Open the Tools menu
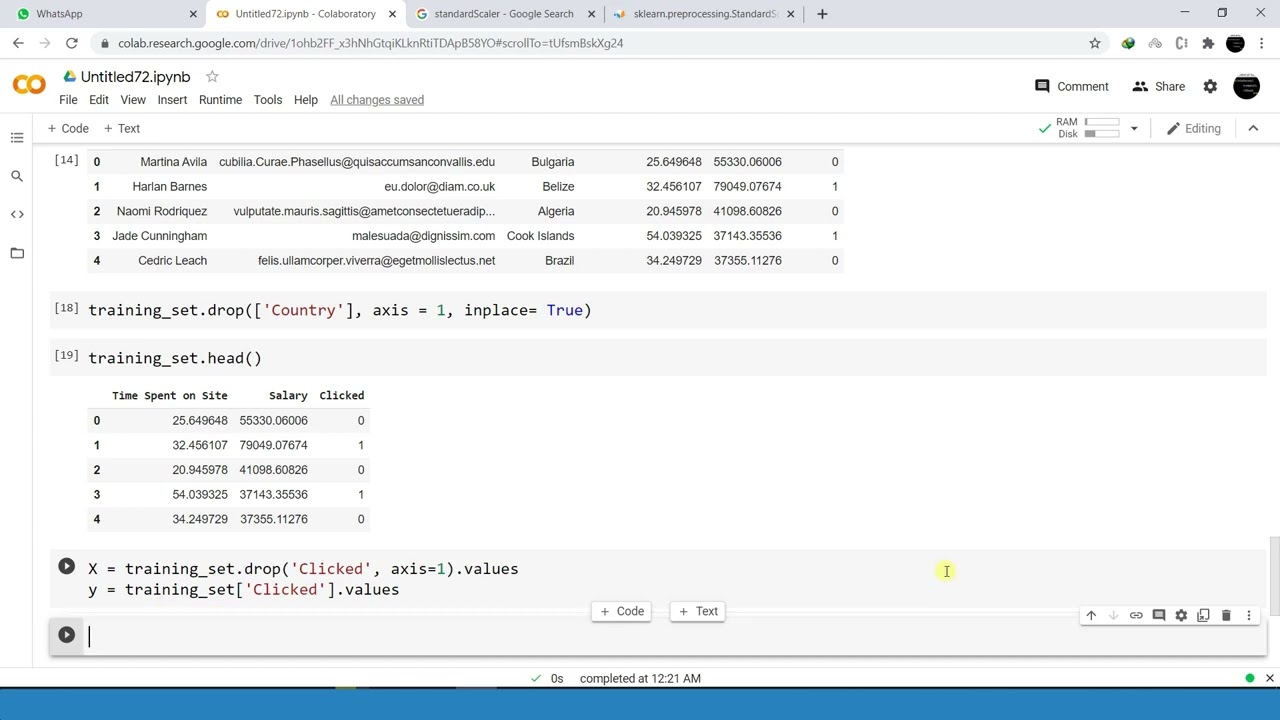This screenshot has height=720, width=1280. click(x=267, y=100)
